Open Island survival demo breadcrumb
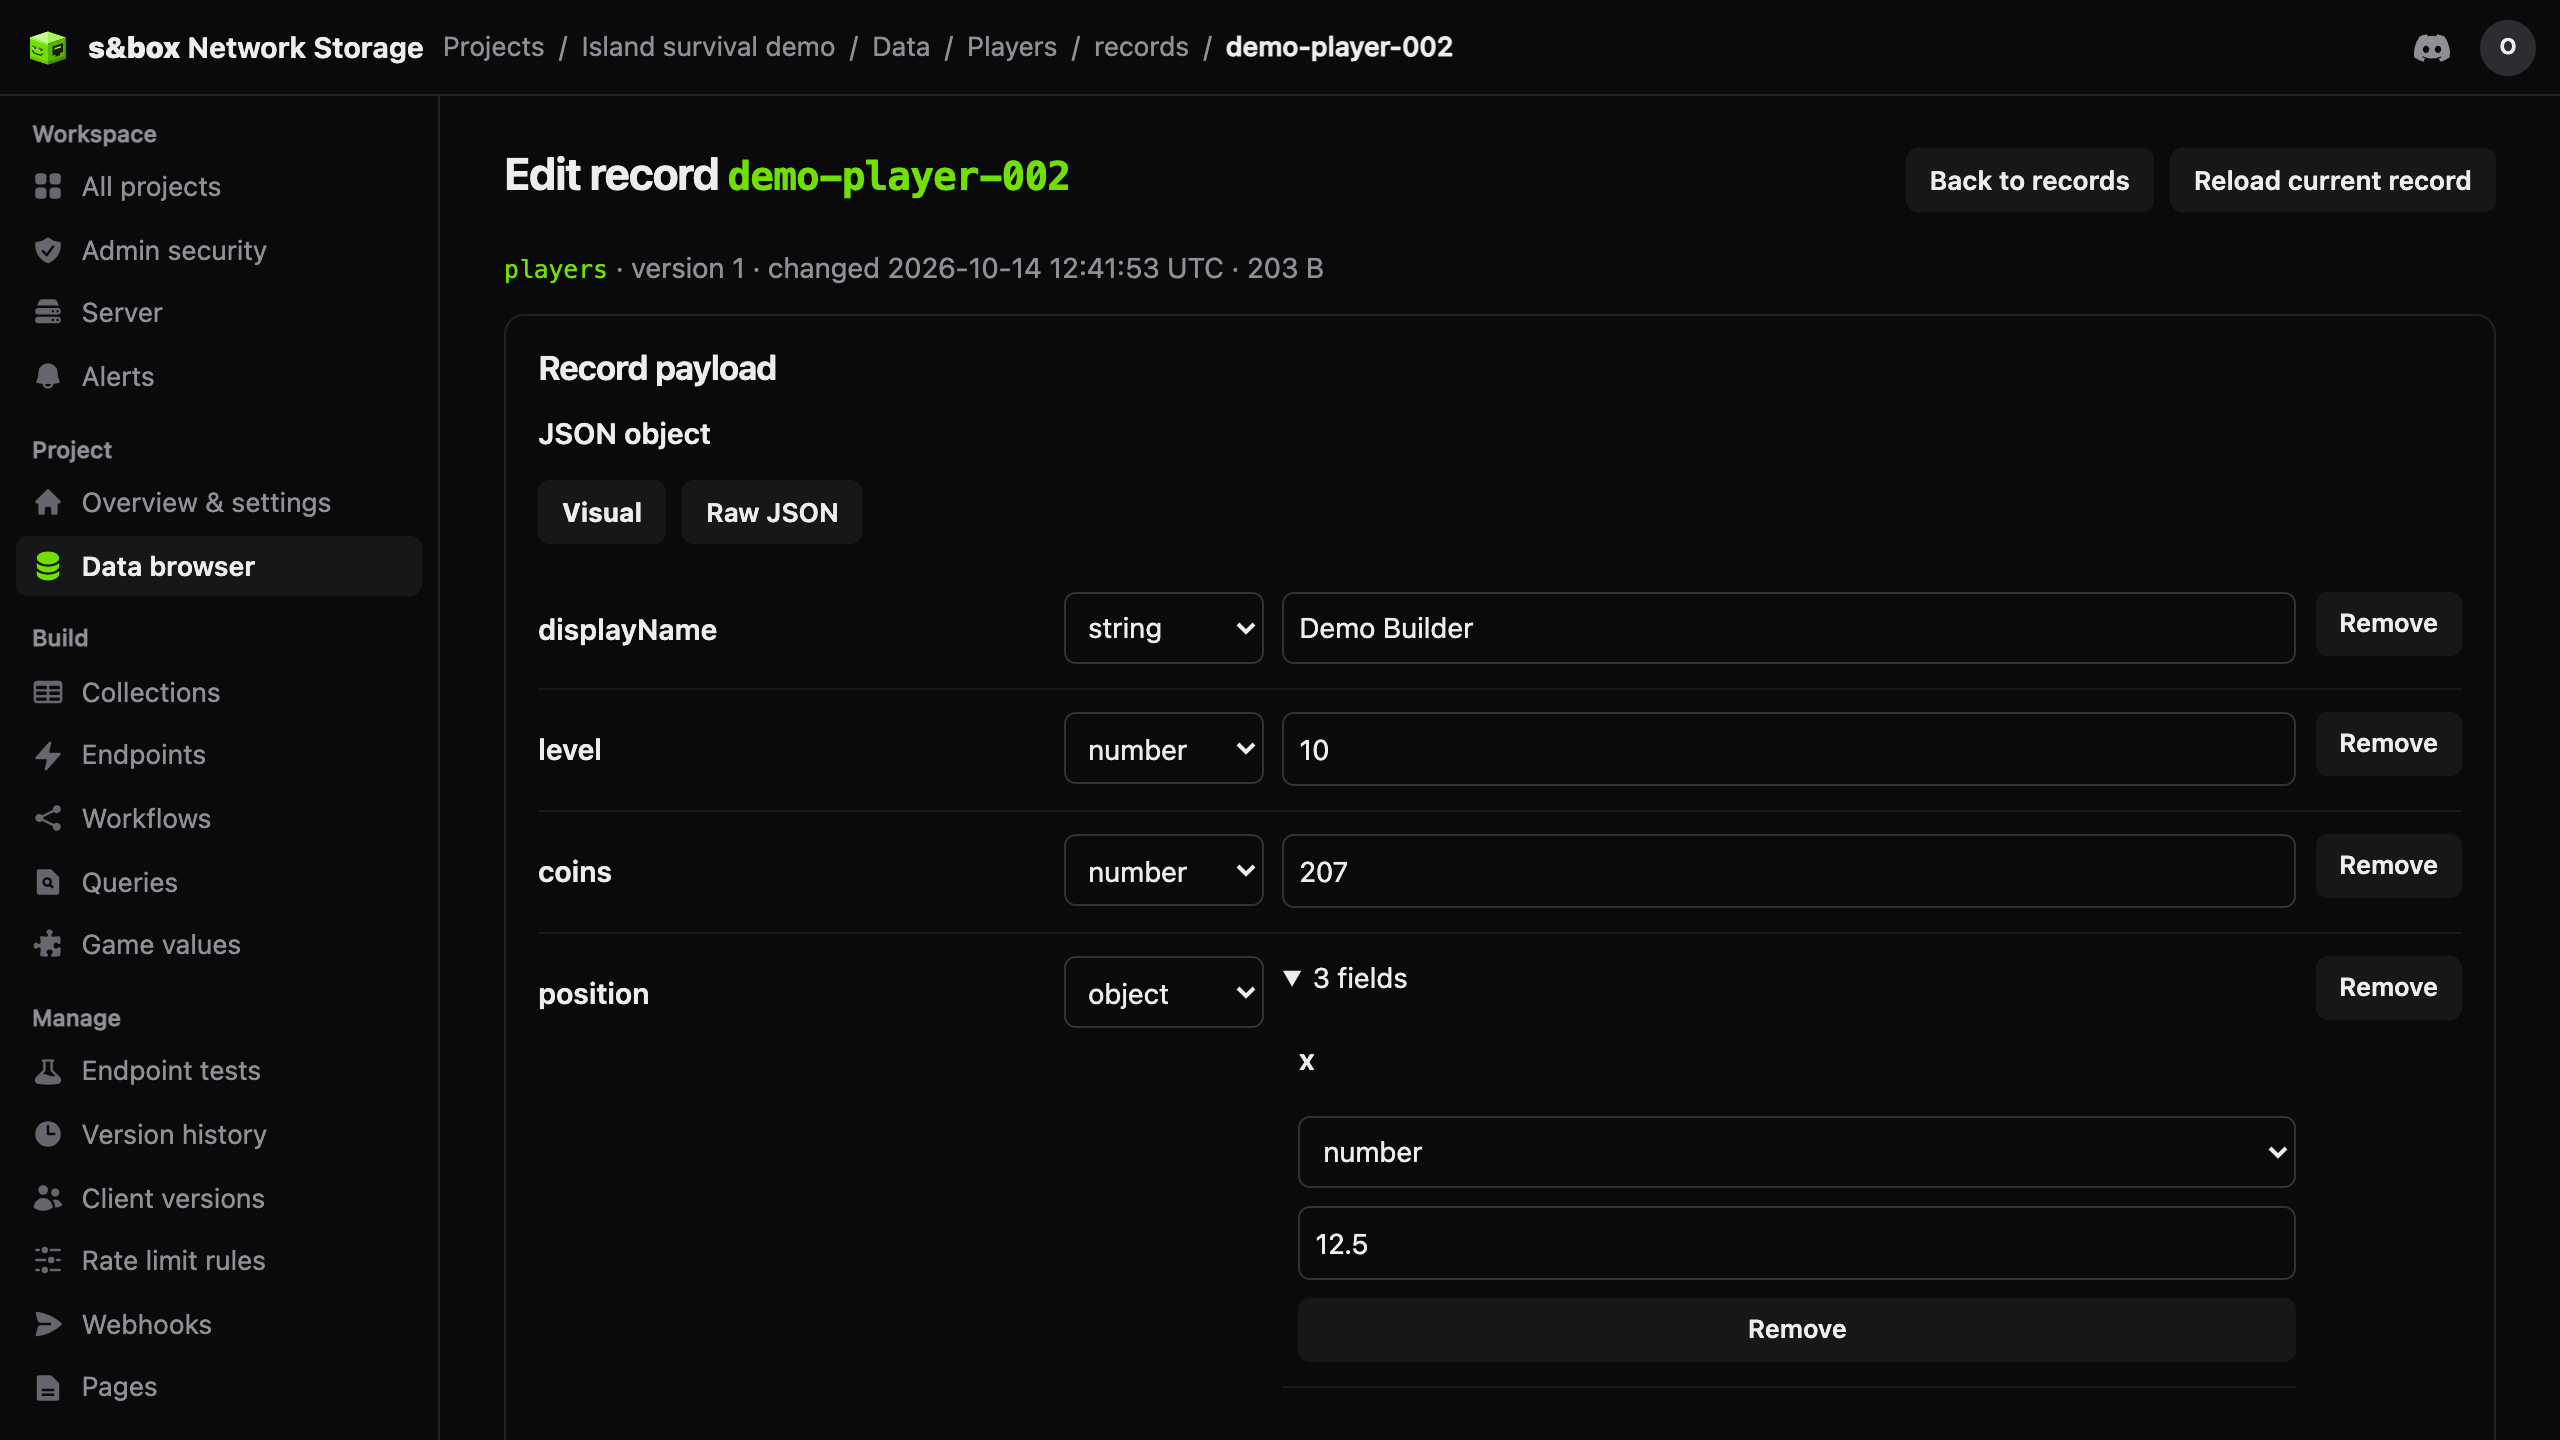Viewport: 2560px width, 1440px height. pyautogui.click(x=708, y=47)
